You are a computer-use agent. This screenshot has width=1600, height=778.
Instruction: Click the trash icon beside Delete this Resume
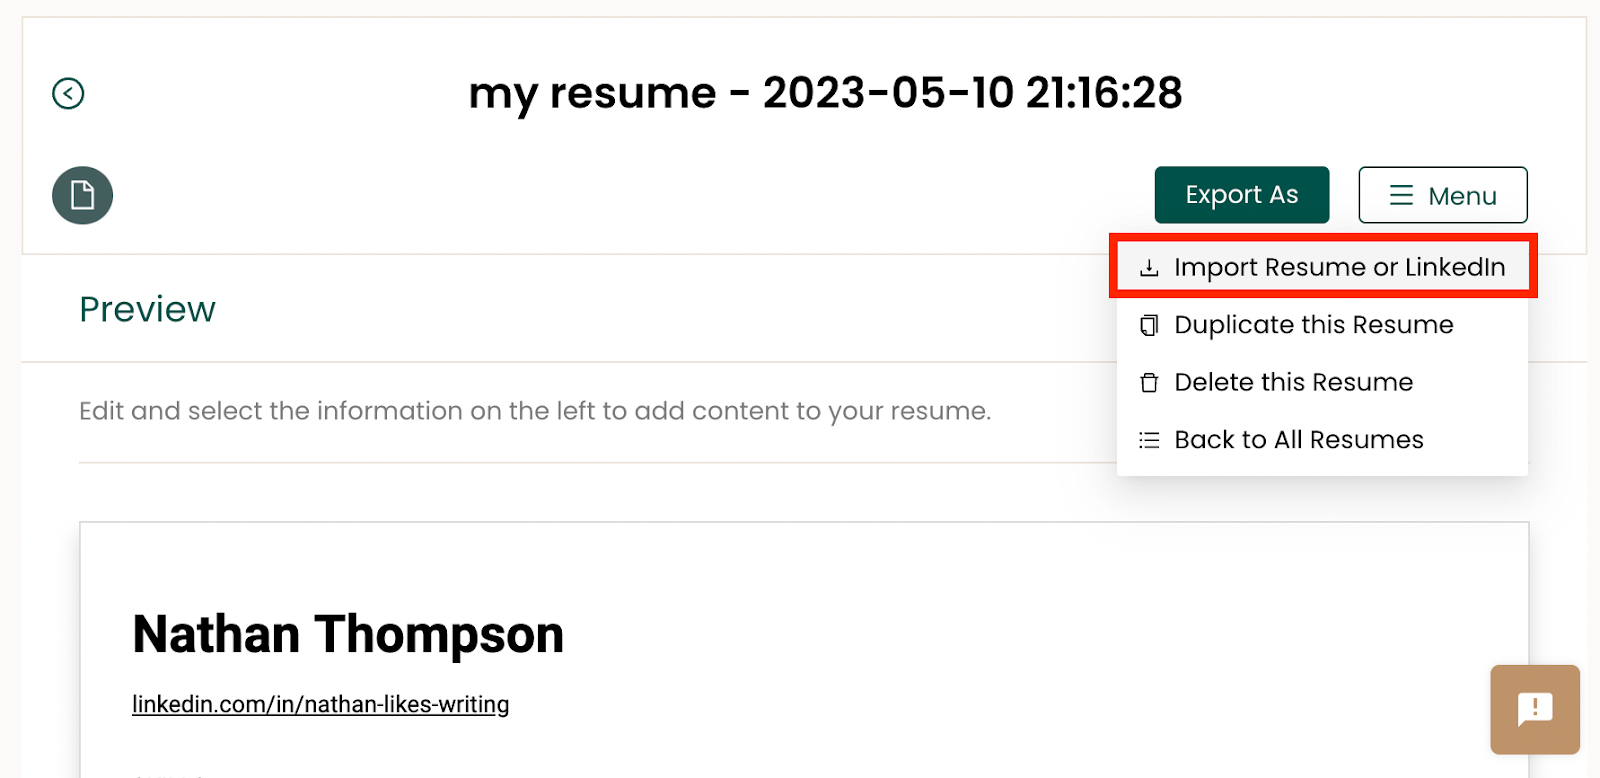(1148, 381)
